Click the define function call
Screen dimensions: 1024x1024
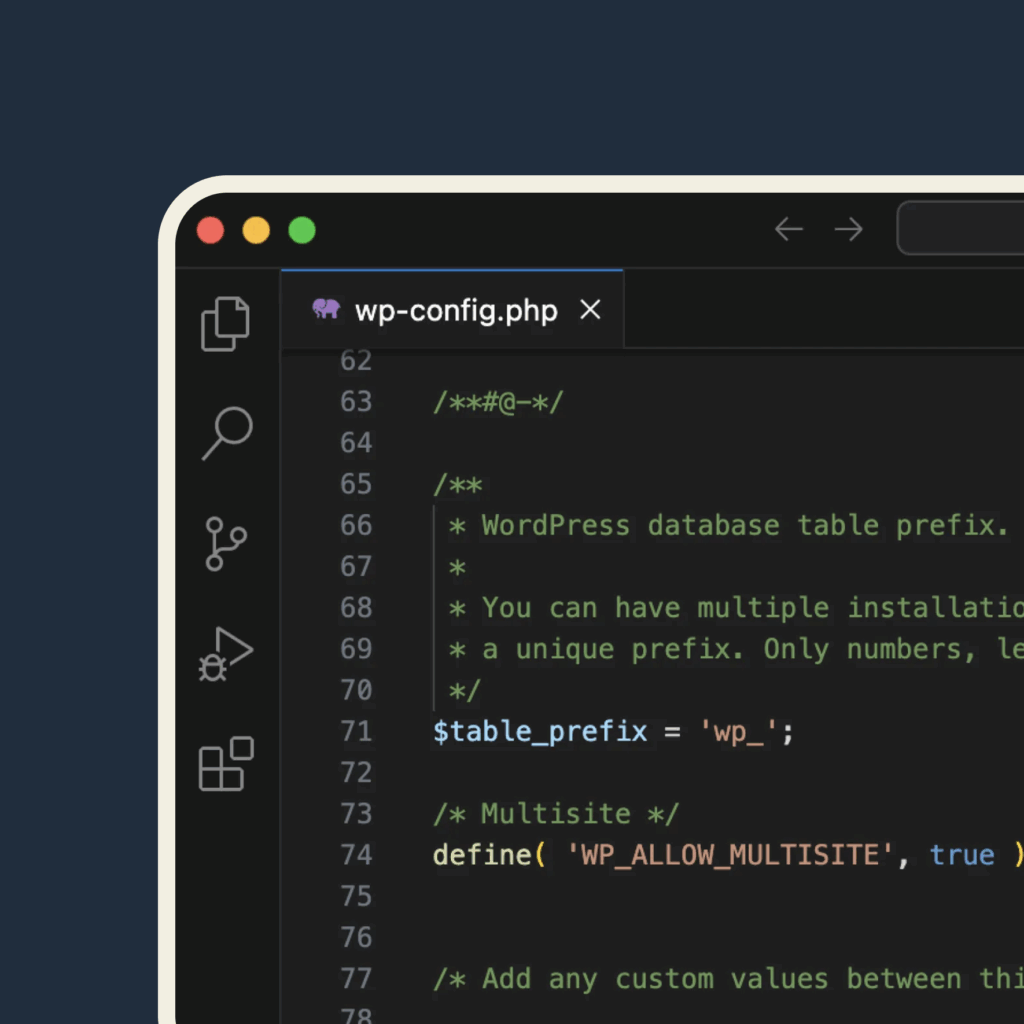point(482,855)
